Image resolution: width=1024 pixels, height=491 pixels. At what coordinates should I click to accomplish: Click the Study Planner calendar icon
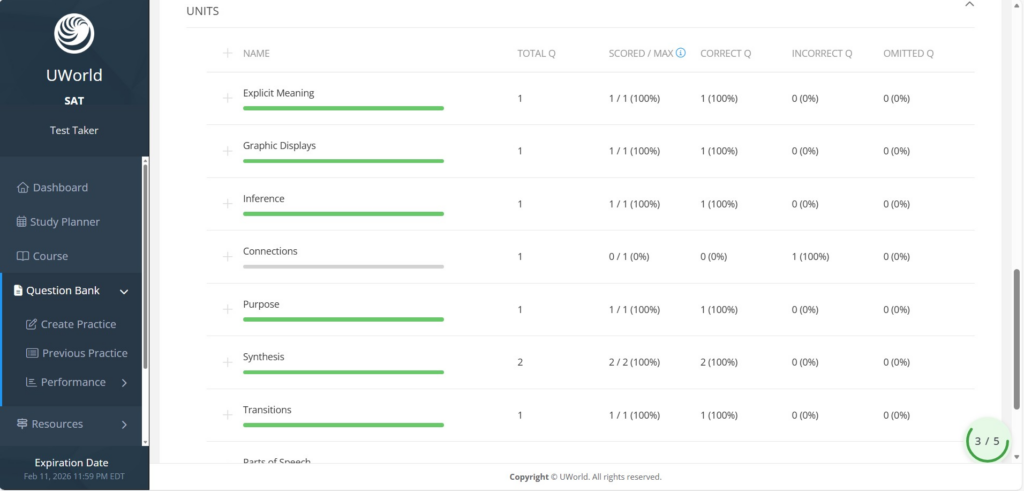pyautogui.click(x=22, y=222)
